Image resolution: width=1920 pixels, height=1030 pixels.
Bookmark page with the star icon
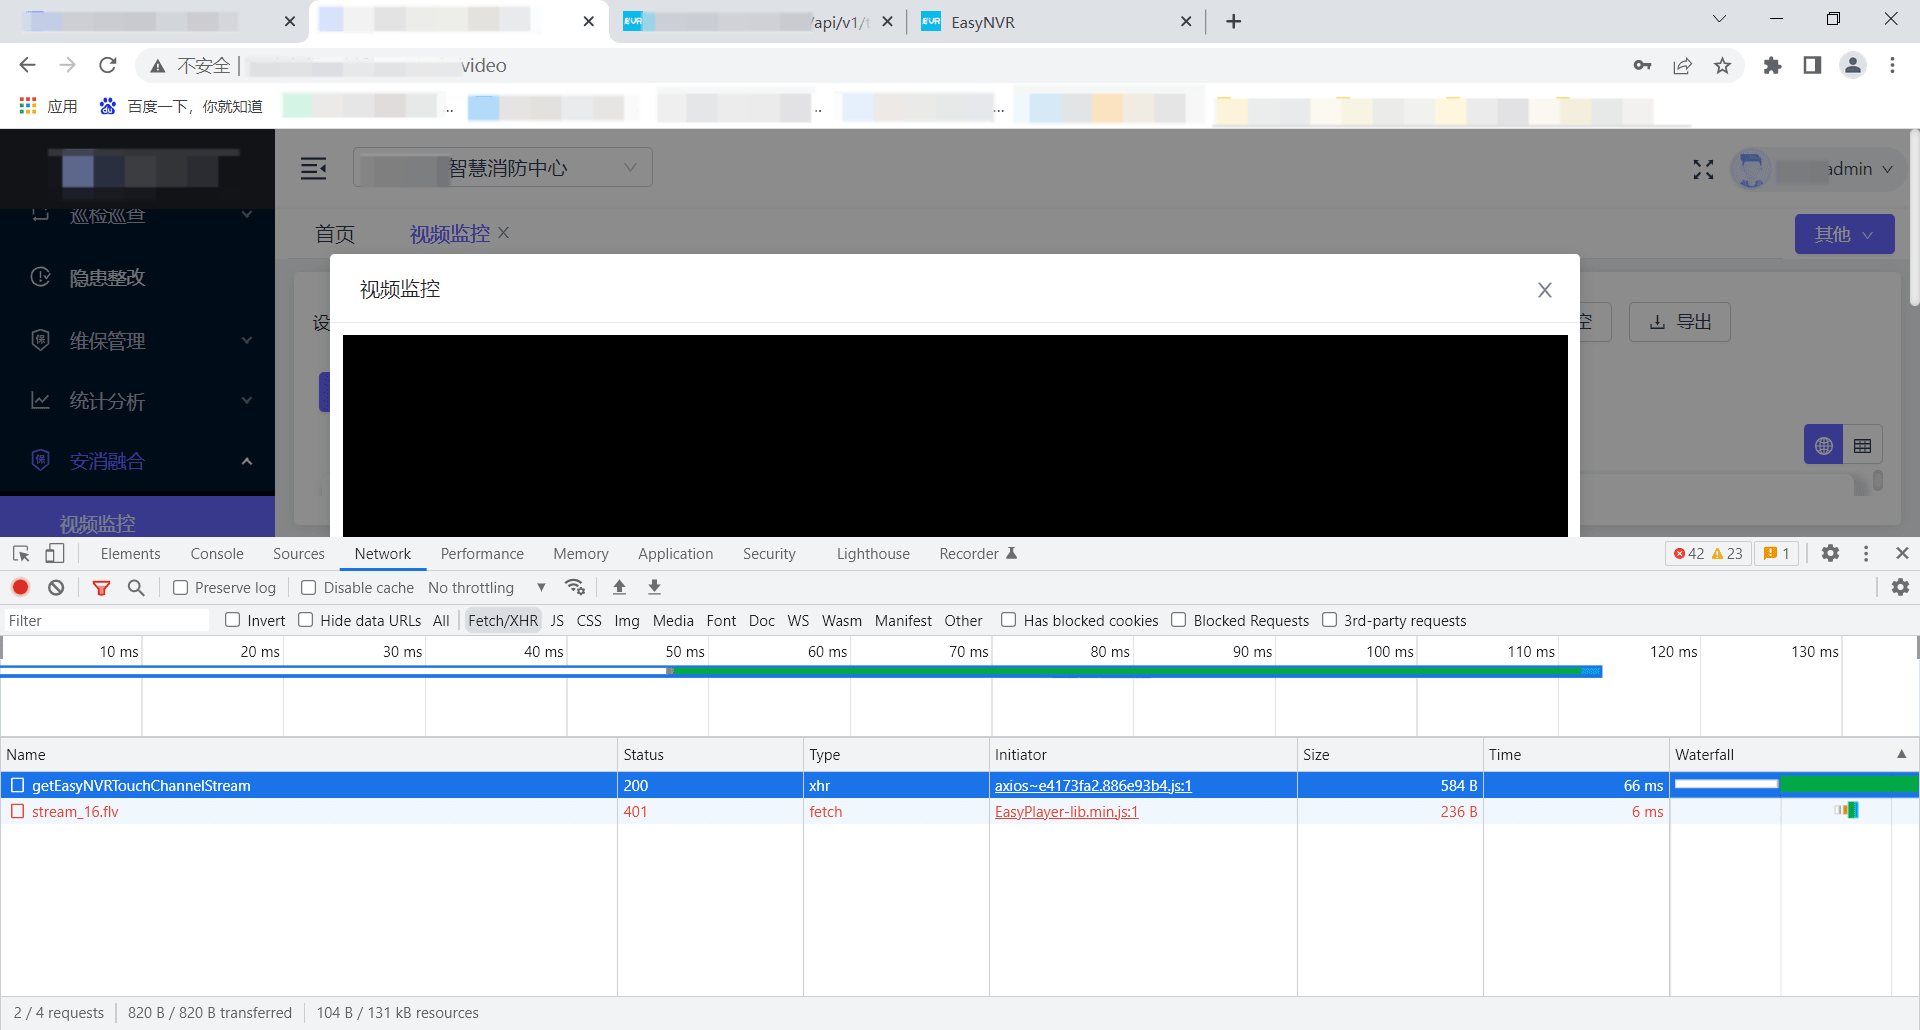pos(1722,66)
